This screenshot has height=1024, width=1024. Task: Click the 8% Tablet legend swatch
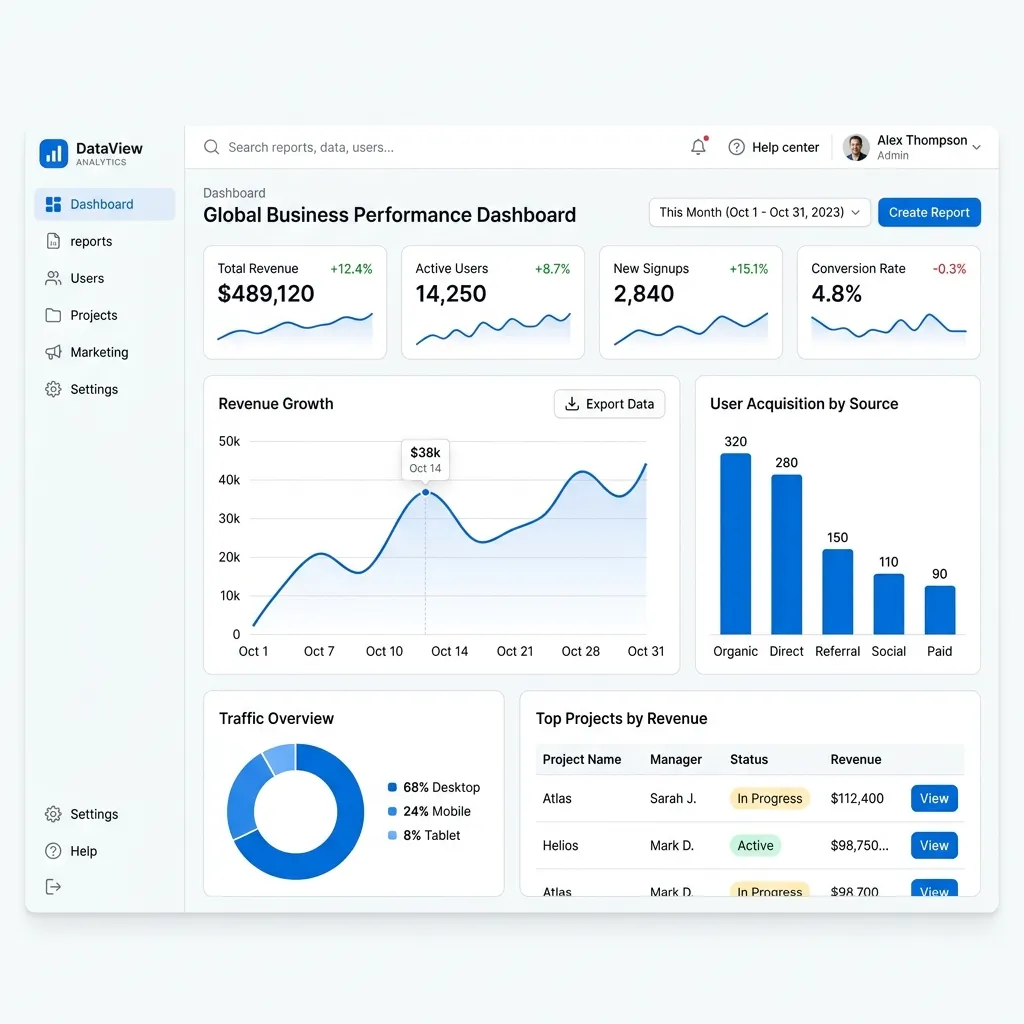(x=392, y=835)
